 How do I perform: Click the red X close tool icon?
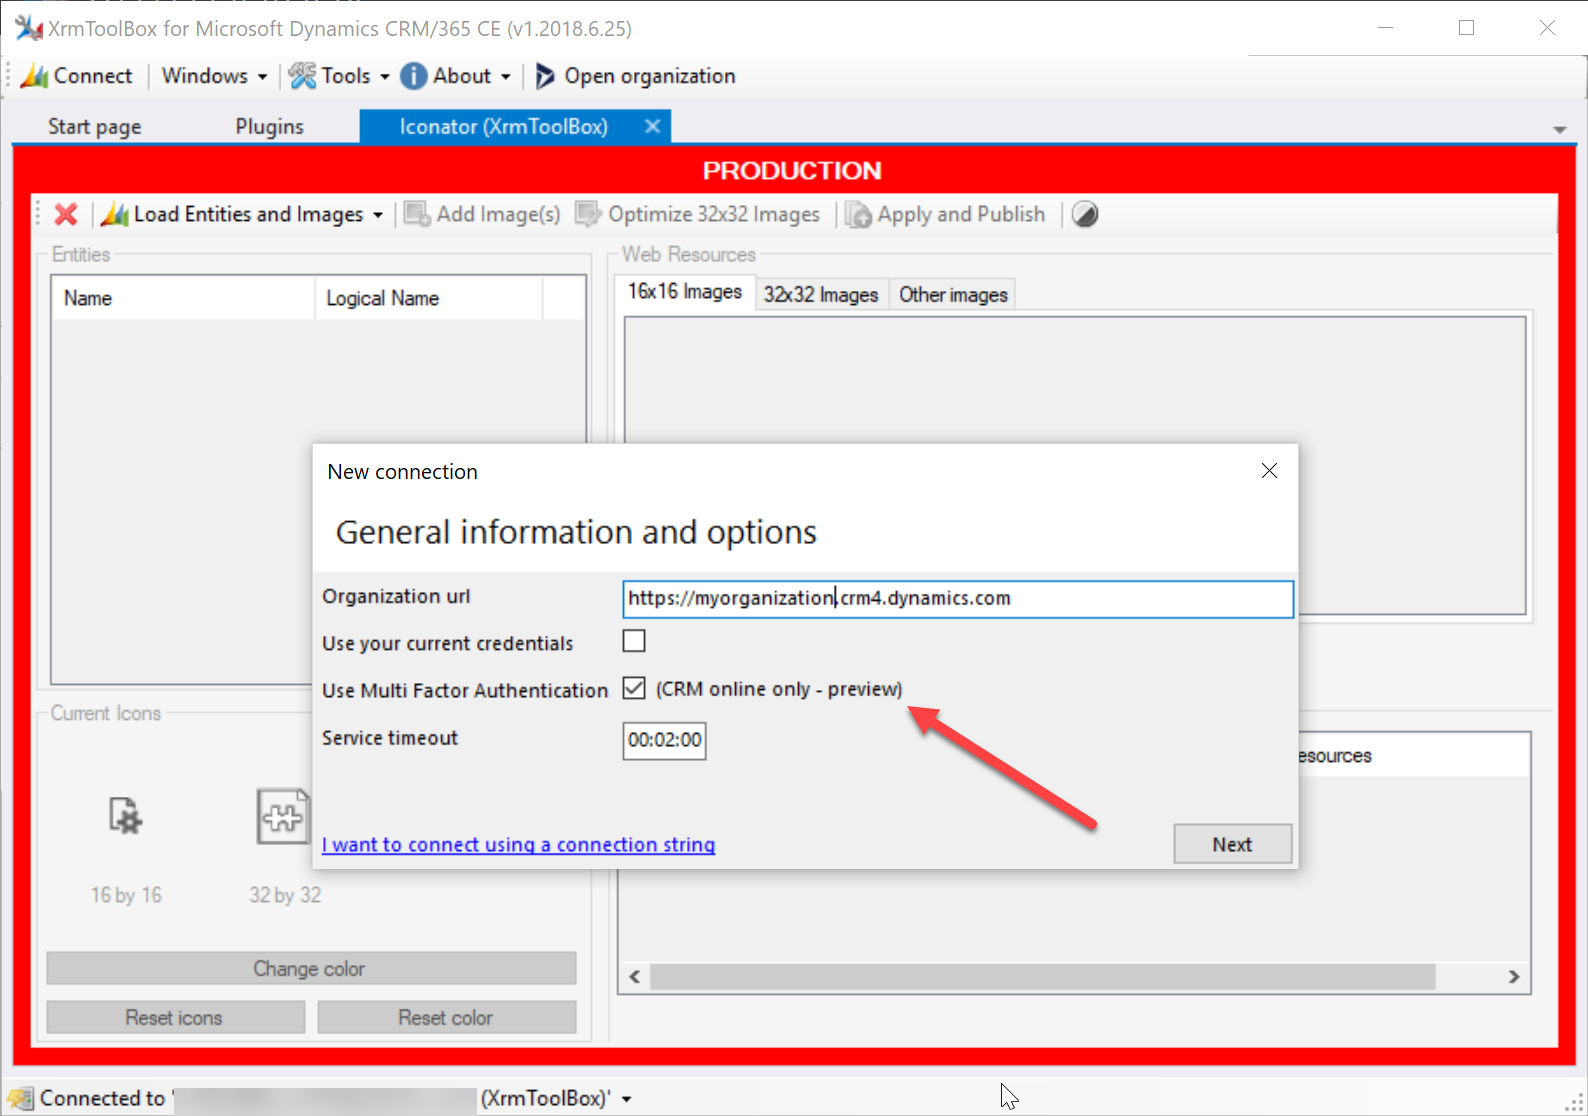66,214
